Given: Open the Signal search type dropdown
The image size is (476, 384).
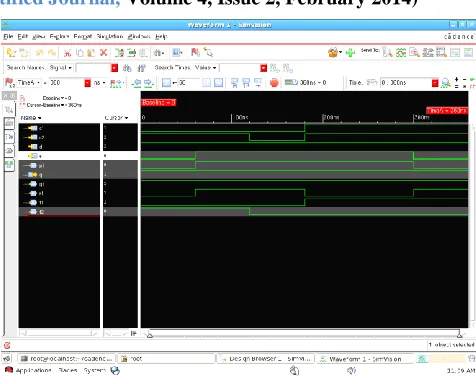Looking at the screenshot, I should pyautogui.click(x=60, y=68).
